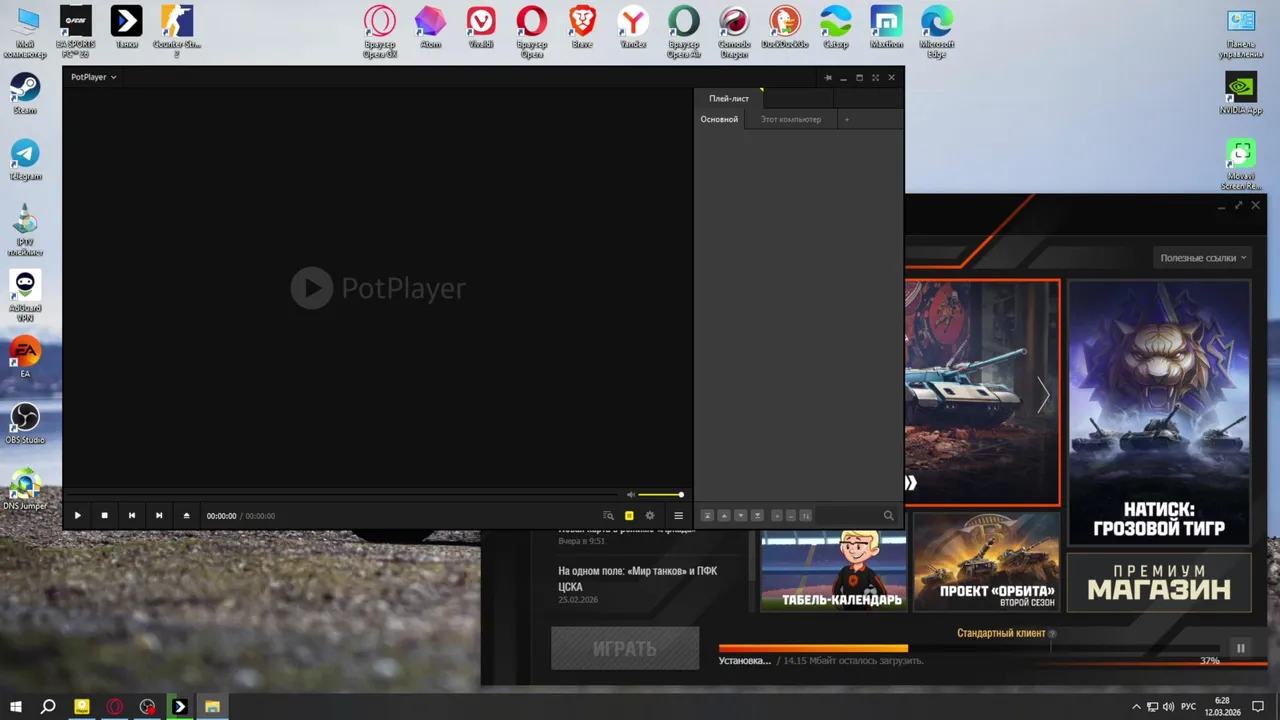Move playlist item down one
Image resolution: width=1280 pixels, height=720 pixels.
pyautogui.click(x=741, y=516)
